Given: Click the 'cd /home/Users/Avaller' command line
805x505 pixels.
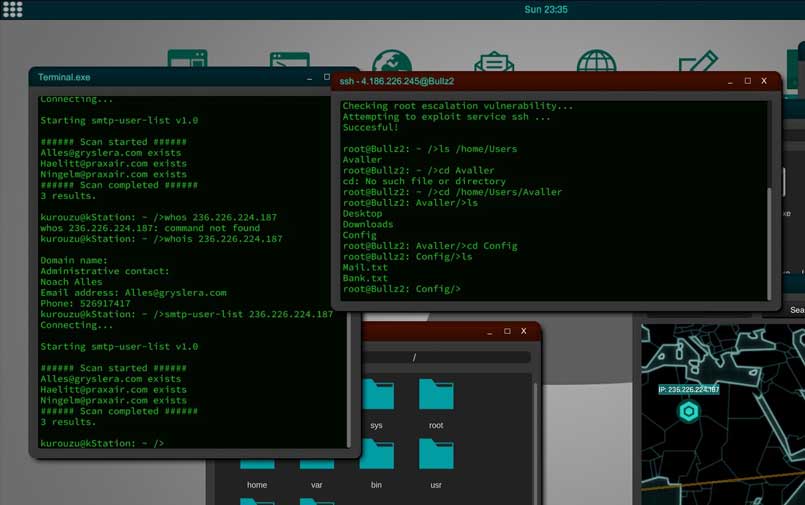Looking at the screenshot, I should click(x=452, y=192).
